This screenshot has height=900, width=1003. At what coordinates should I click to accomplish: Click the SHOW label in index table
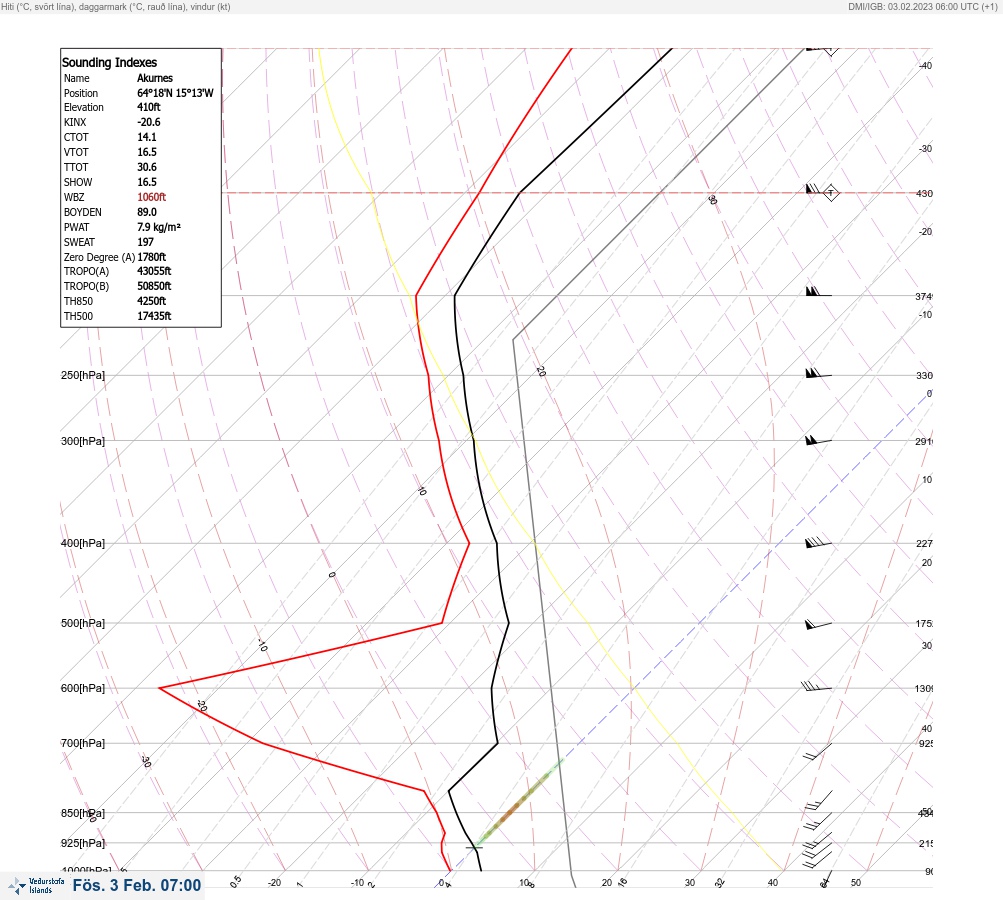pos(77,182)
